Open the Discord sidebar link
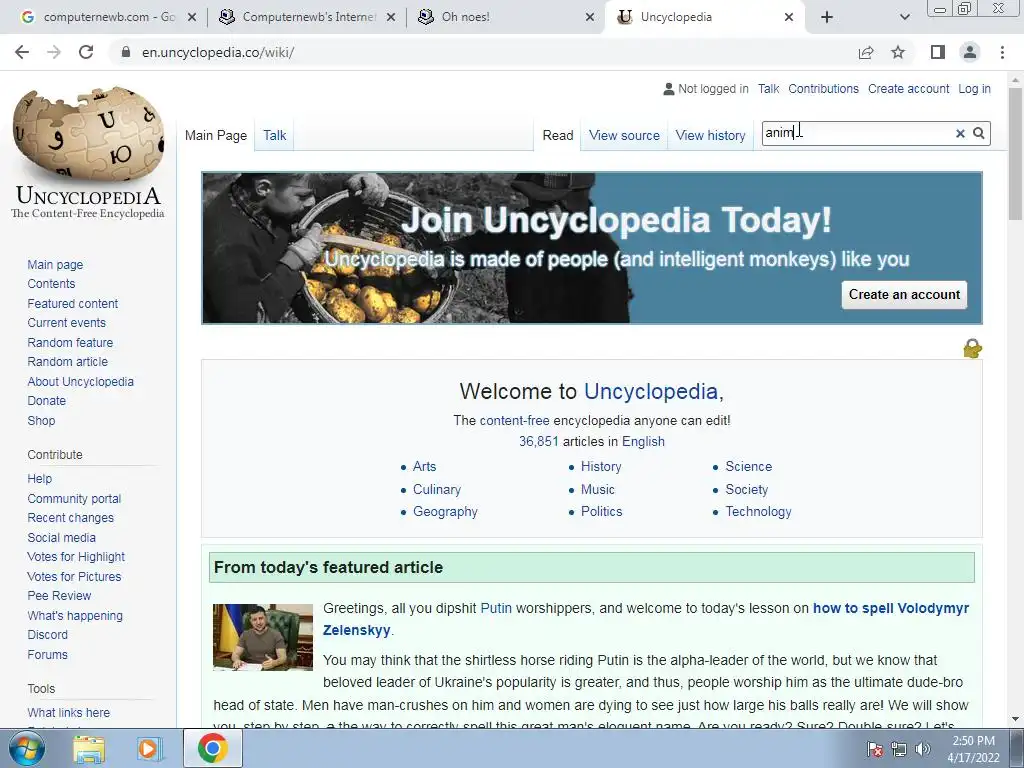 pos(47,635)
